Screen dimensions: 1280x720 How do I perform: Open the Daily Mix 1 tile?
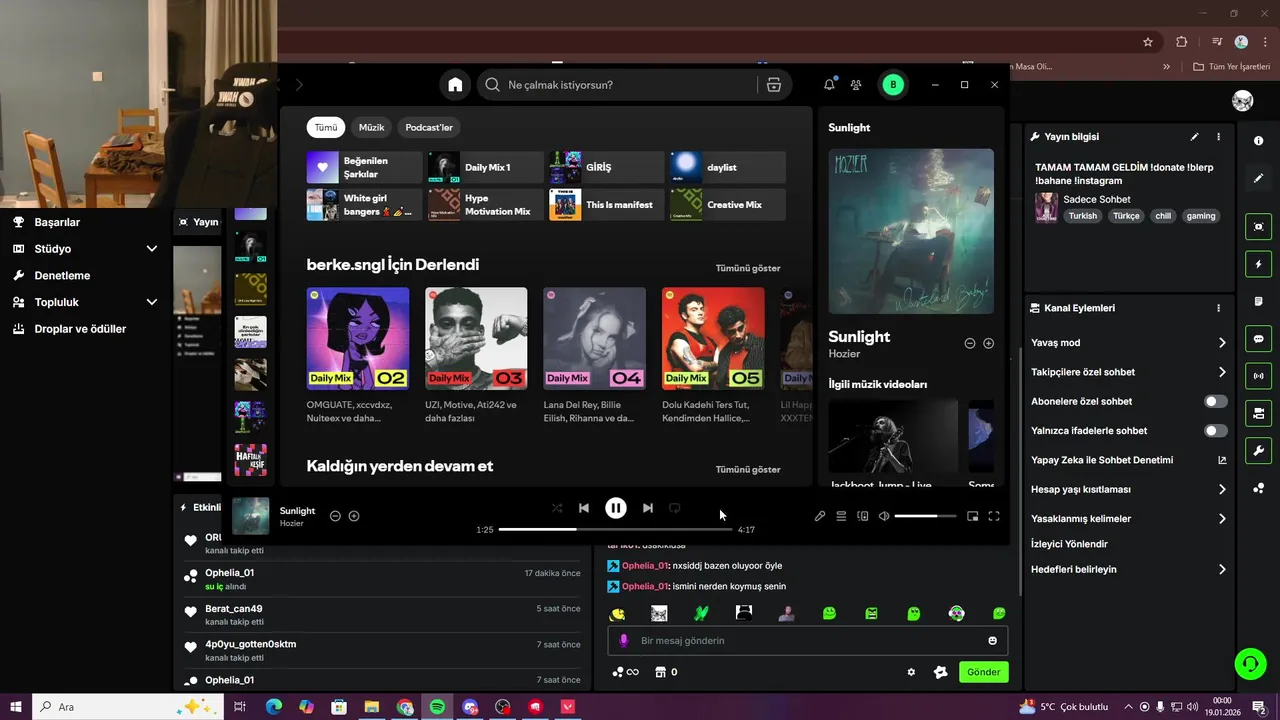pyautogui.click(x=486, y=167)
